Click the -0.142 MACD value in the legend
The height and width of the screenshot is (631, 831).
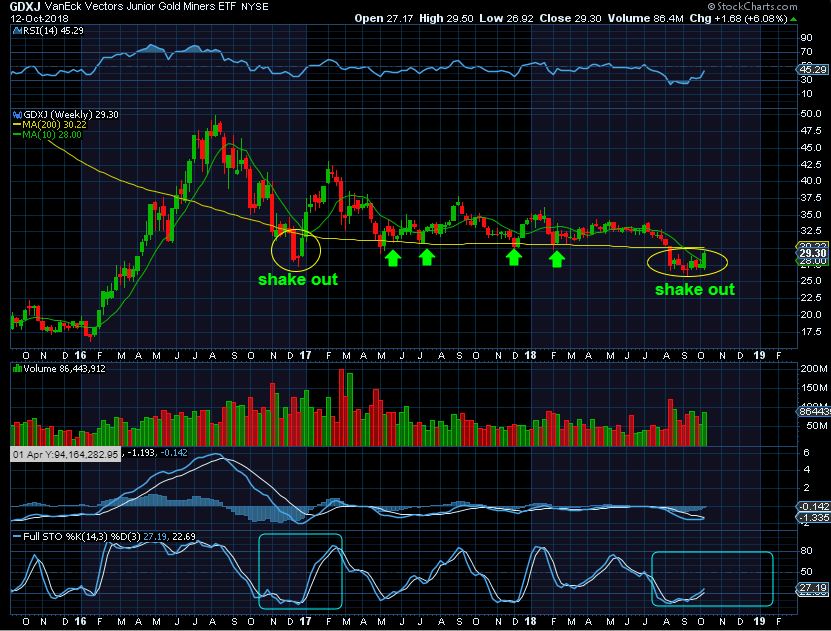[x=174, y=453]
